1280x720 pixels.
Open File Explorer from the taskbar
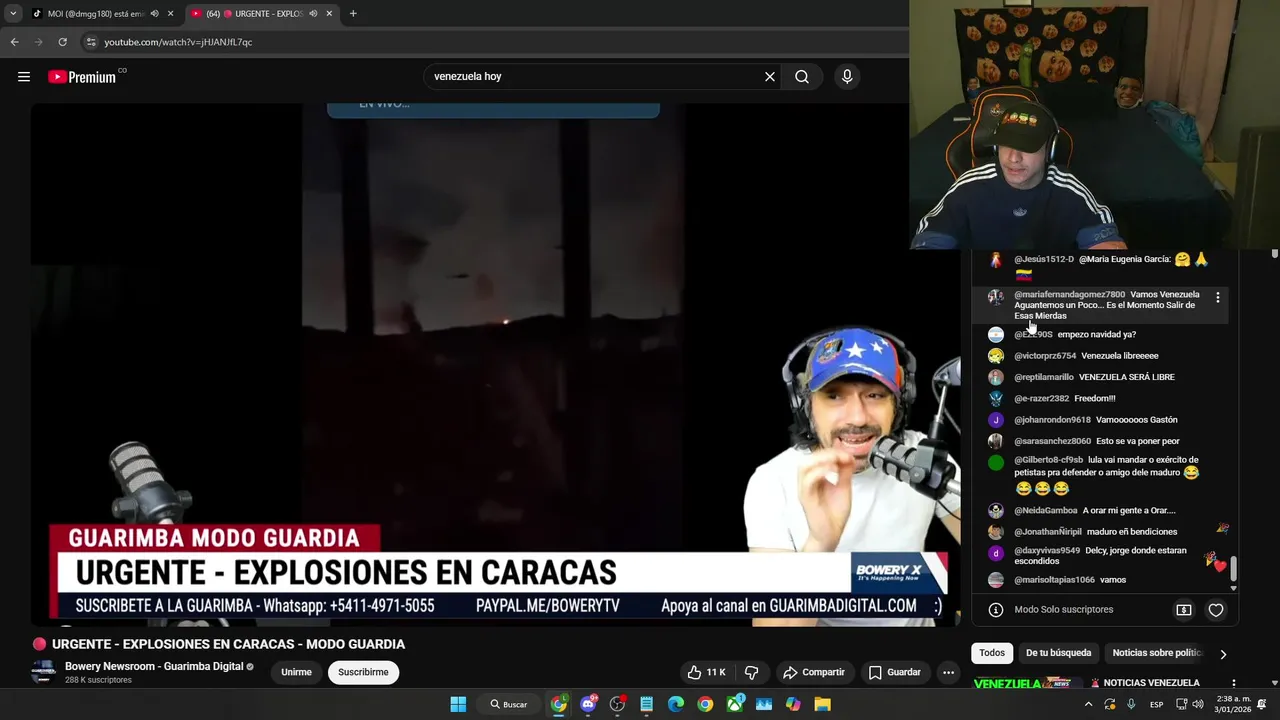[822, 704]
